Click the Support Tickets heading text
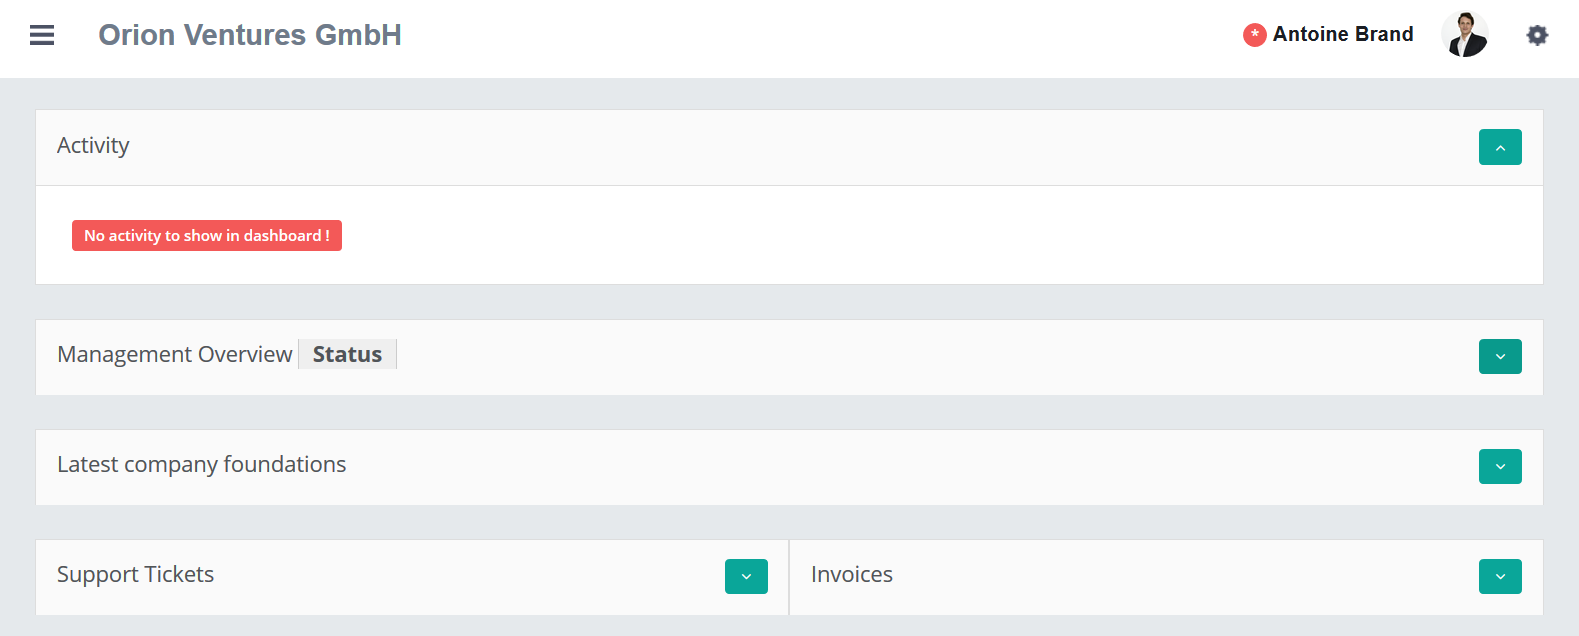The width and height of the screenshot is (1579, 636). [135, 575]
